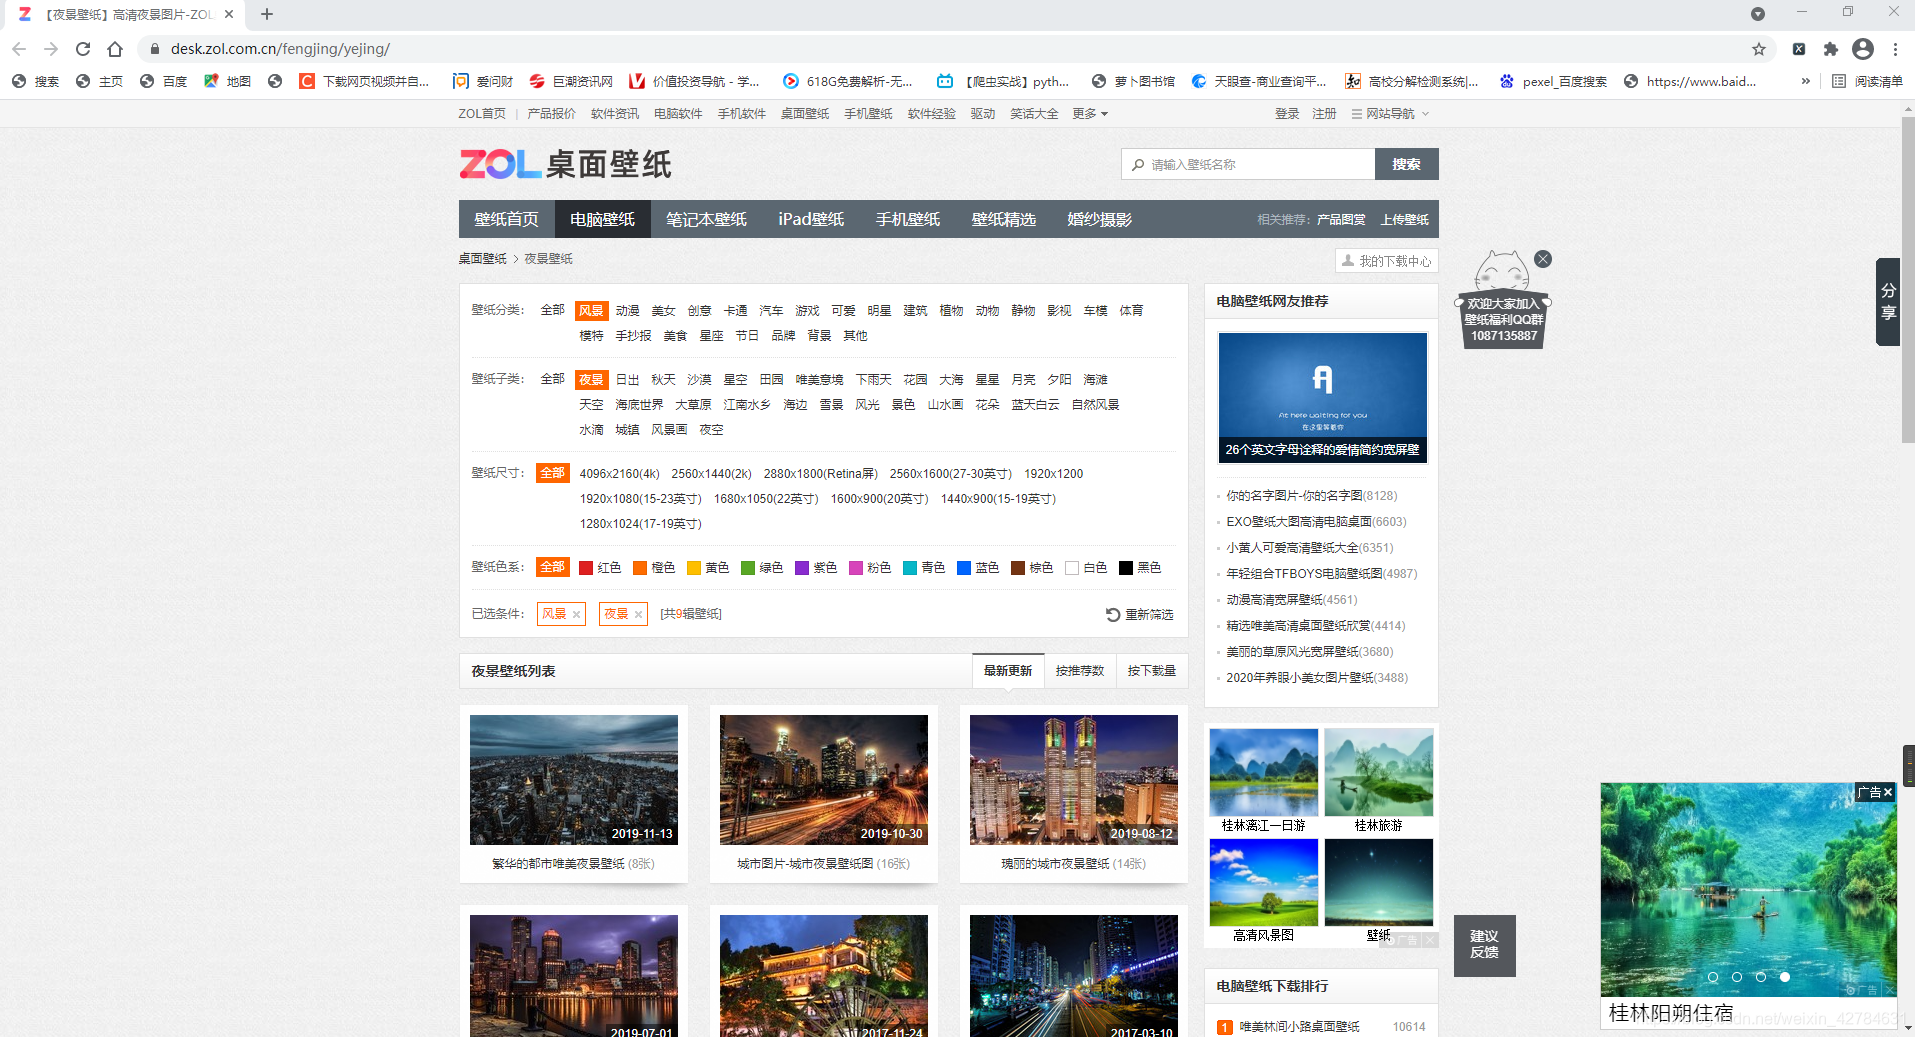Open the pexel_百度搜索 bookmark
Screen dimensions: 1915x1037
click(x=1553, y=81)
